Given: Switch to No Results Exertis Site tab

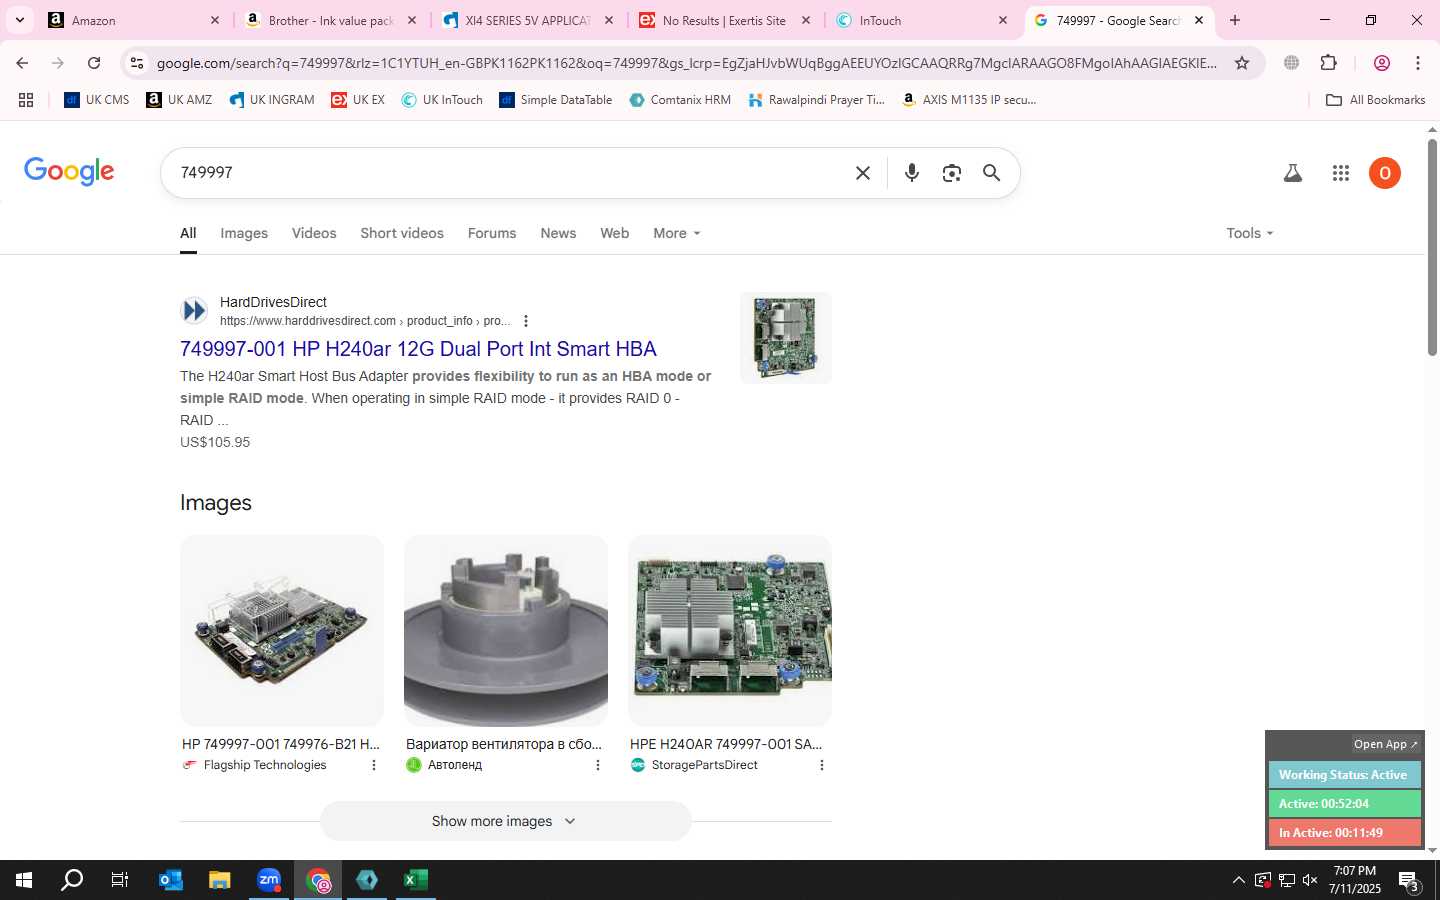Looking at the screenshot, I should tap(724, 20).
